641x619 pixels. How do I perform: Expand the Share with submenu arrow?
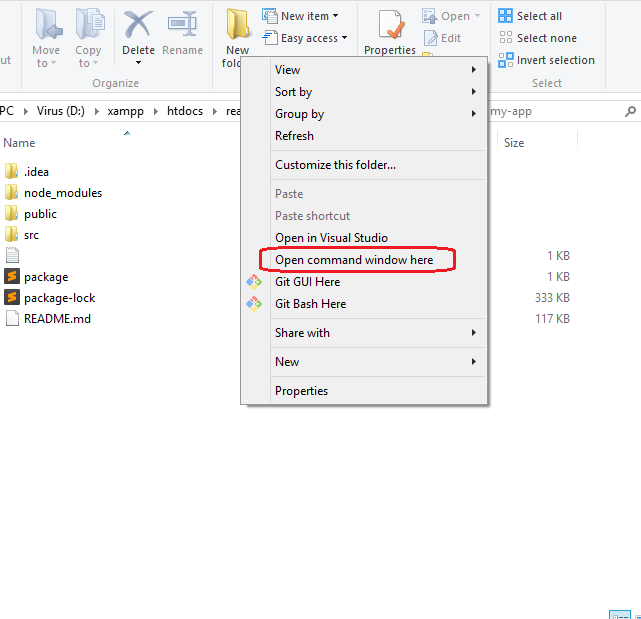pos(473,333)
